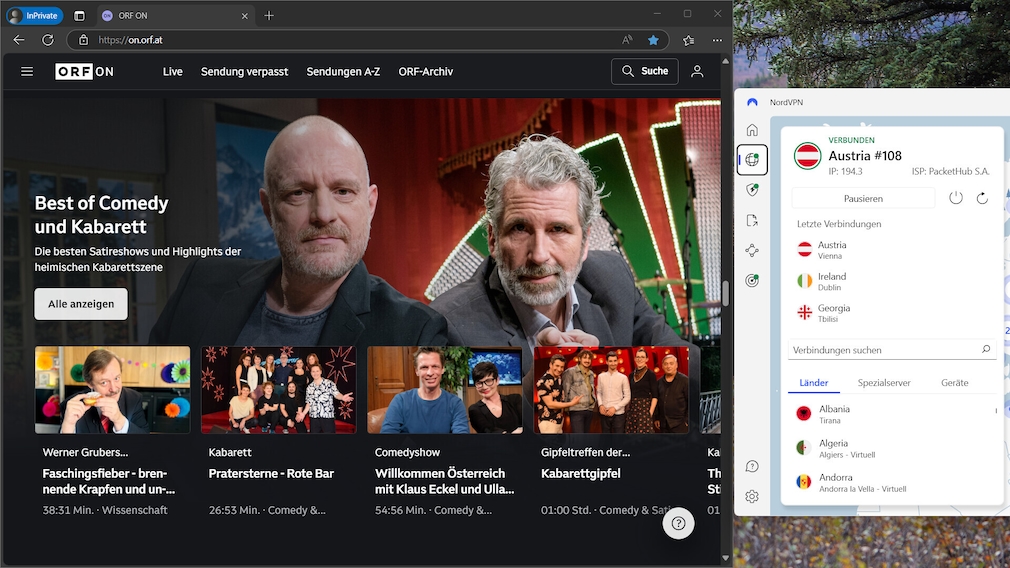
Task: Expand the ORF ON hamburger menu
Action: pyautogui.click(x=27, y=72)
